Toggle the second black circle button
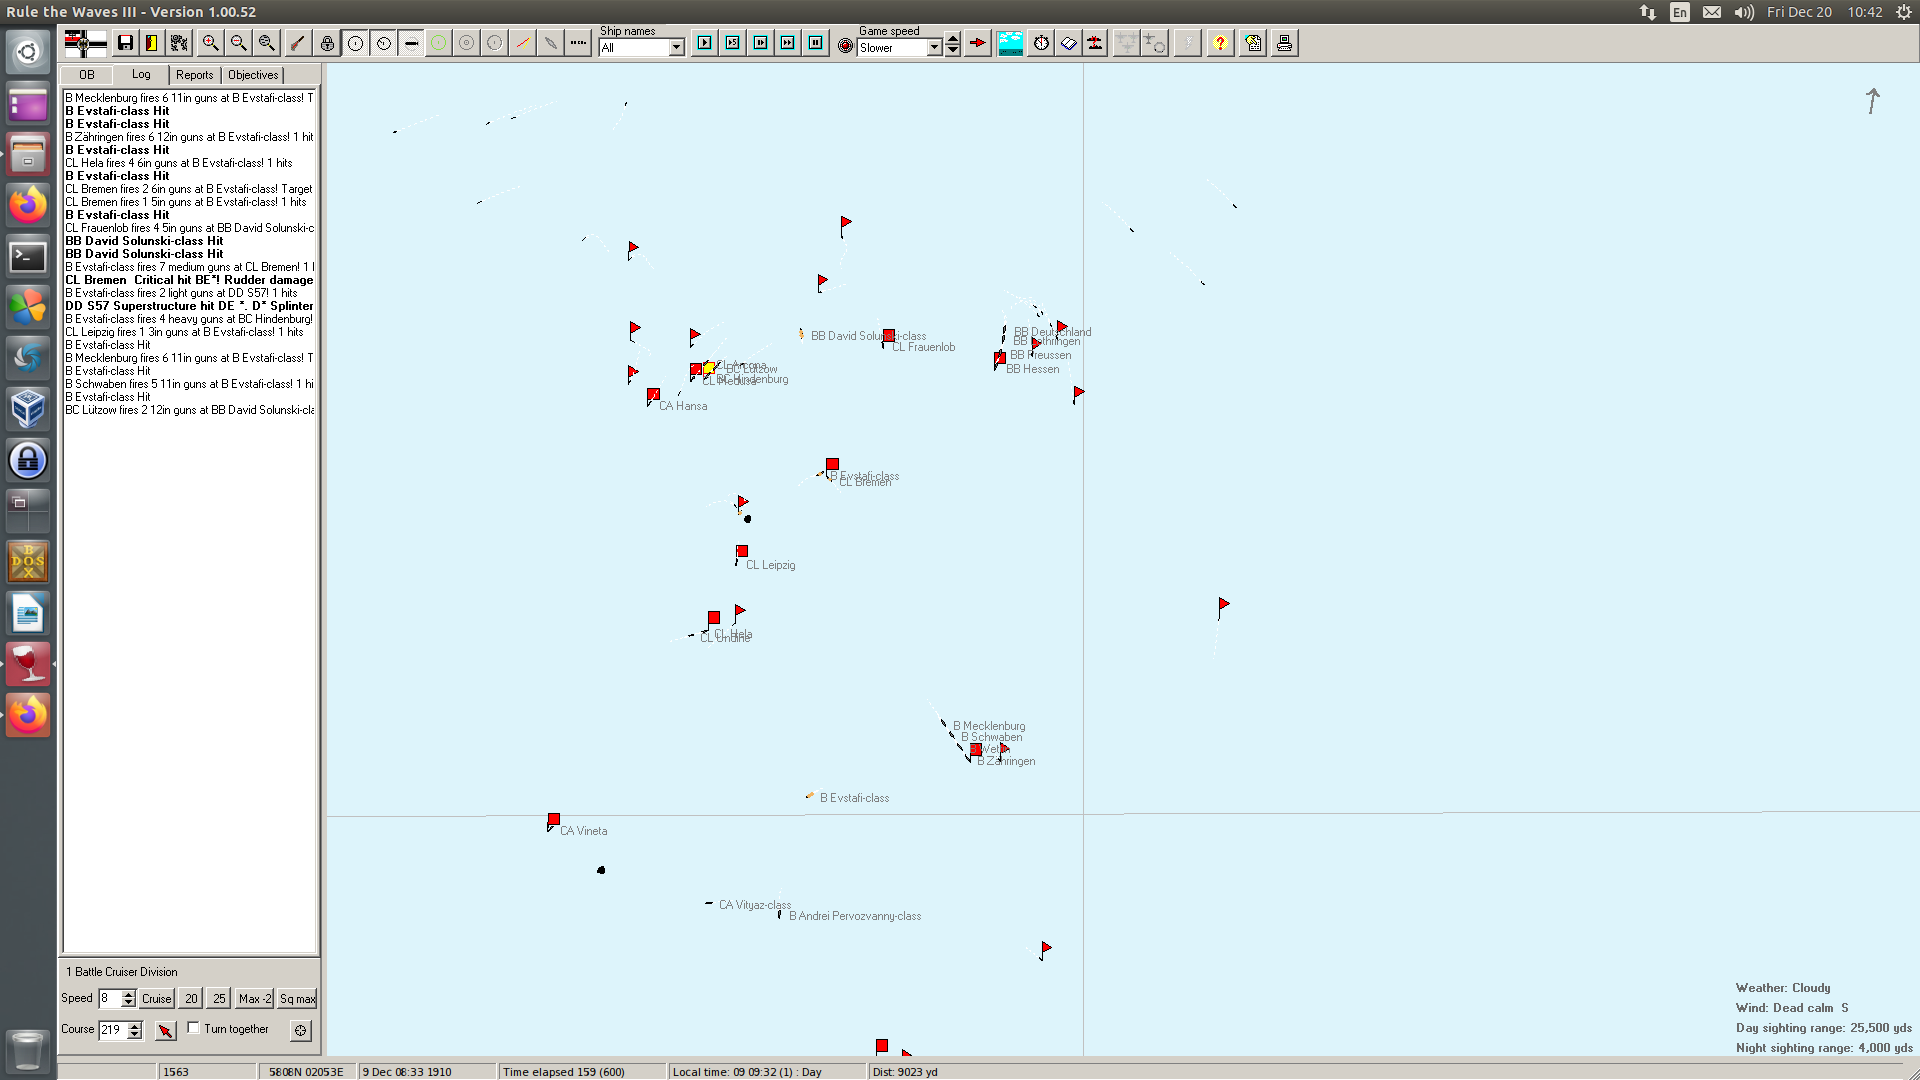Viewport: 1920px width, 1080px height. point(383,43)
